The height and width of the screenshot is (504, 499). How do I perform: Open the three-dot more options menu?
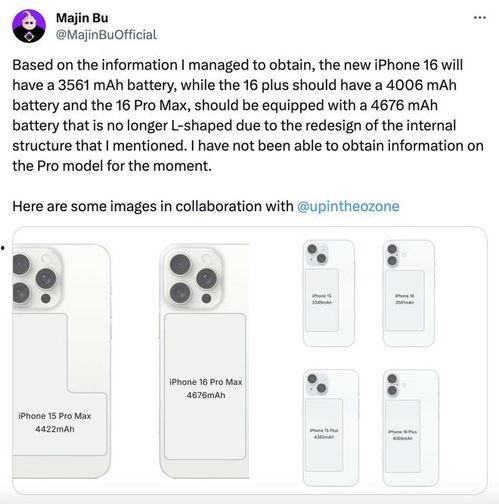(480, 18)
